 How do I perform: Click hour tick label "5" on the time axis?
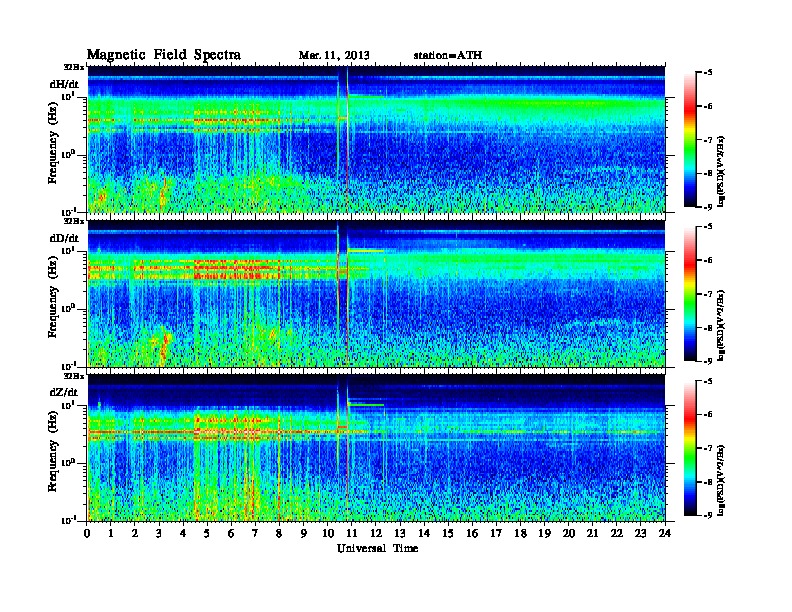tap(207, 533)
